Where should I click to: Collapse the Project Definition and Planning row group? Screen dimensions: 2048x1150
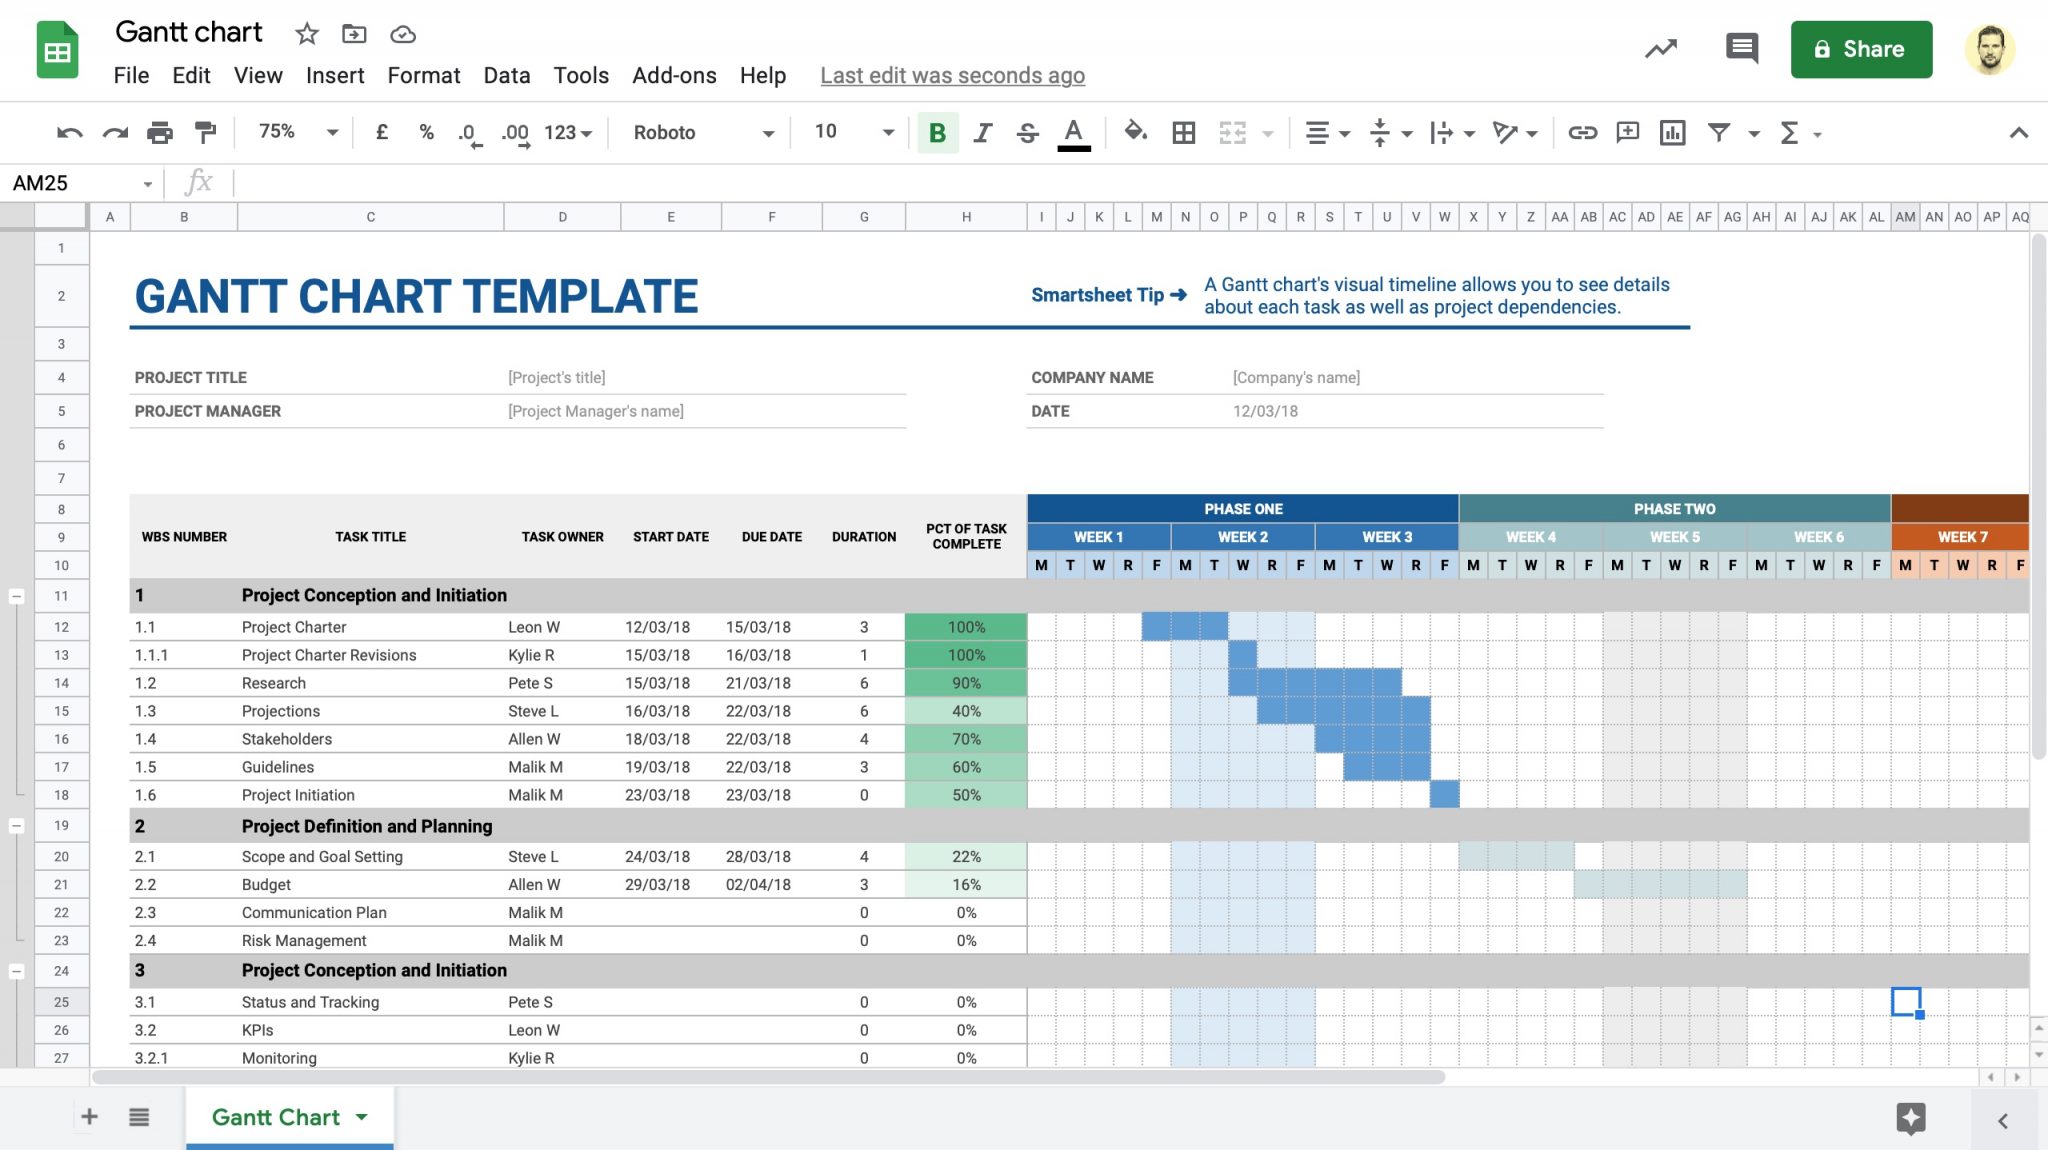coord(17,826)
